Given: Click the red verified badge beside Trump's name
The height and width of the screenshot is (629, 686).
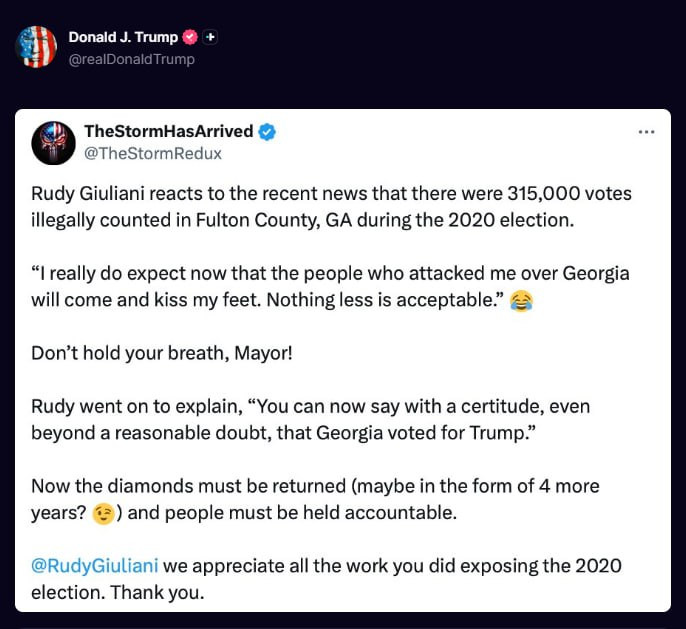Looking at the screenshot, I should click(x=189, y=37).
